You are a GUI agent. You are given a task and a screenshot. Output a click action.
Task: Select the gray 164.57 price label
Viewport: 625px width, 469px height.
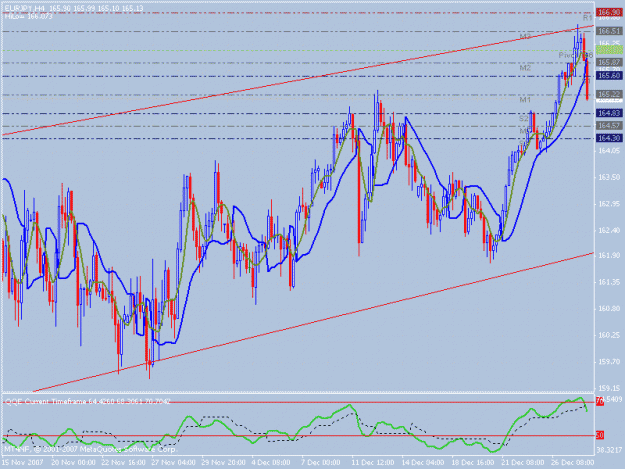tap(609, 126)
